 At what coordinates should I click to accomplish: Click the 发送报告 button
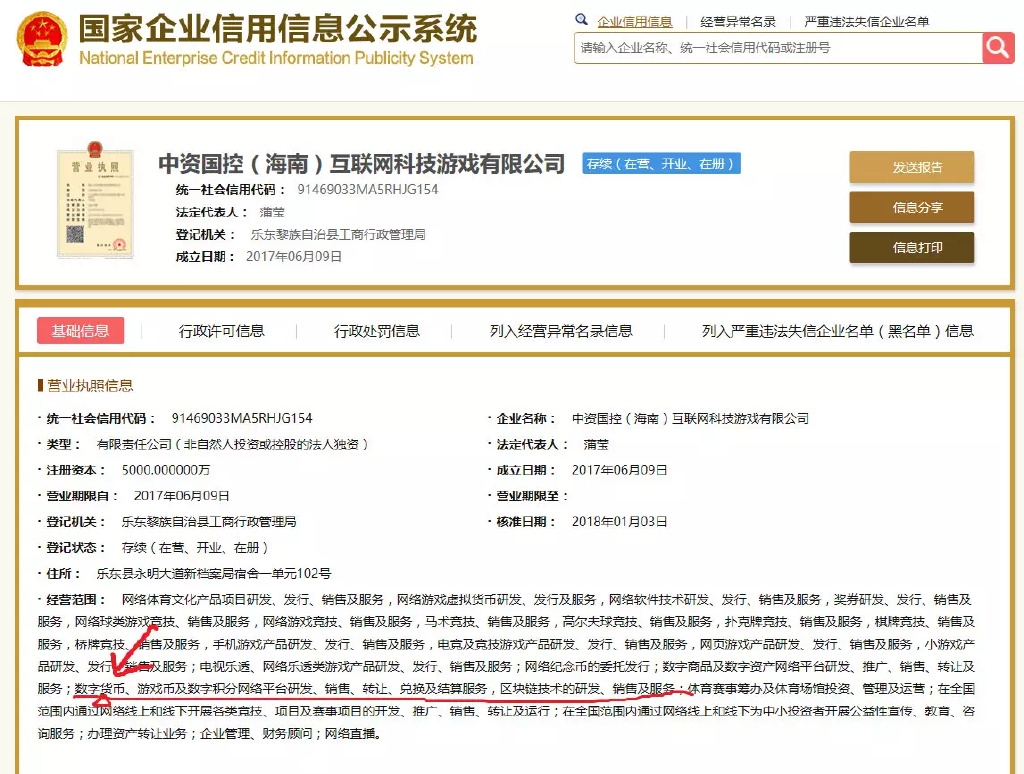(x=912, y=167)
